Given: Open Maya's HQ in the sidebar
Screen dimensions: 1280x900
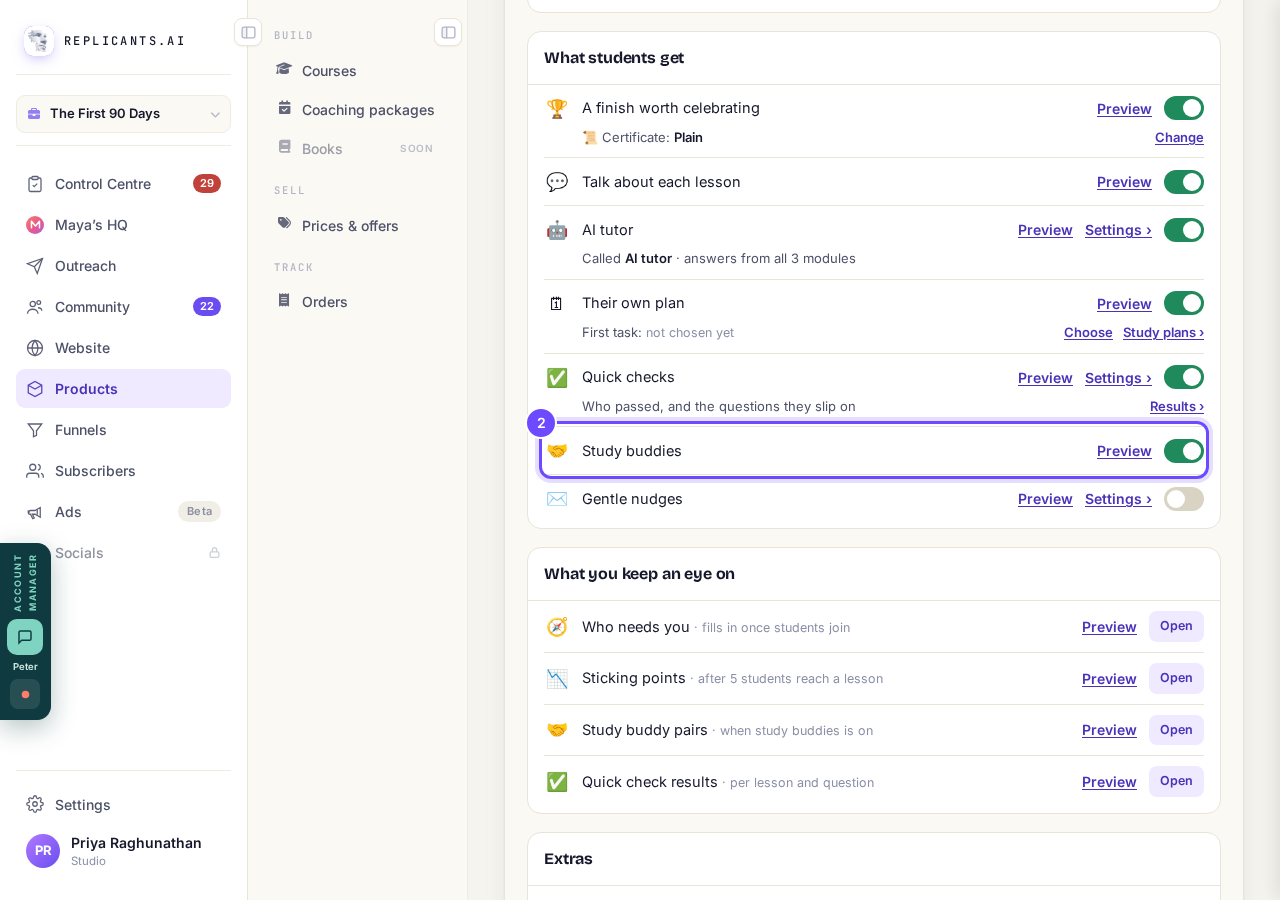Looking at the screenshot, I should coord(123,225).
